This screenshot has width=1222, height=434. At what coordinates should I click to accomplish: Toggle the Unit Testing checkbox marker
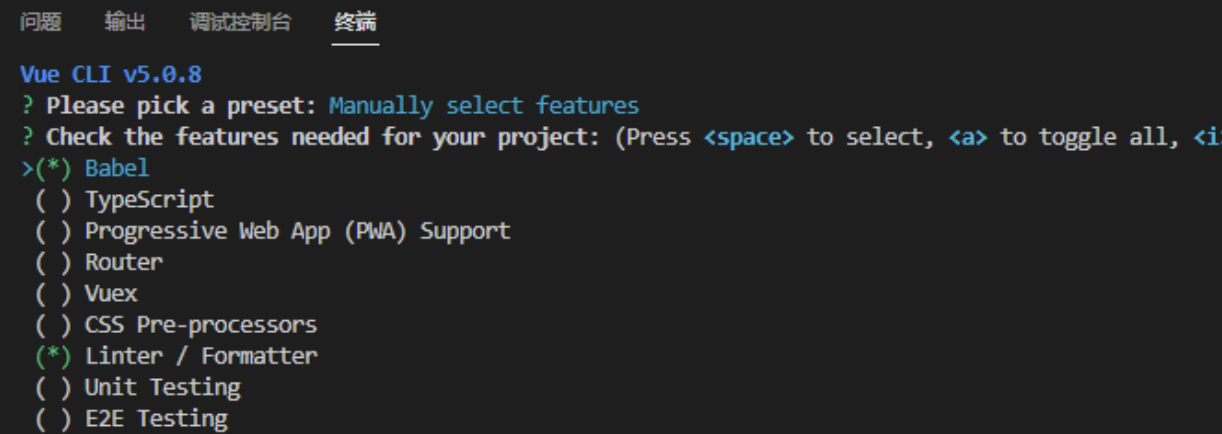point(53,387)
